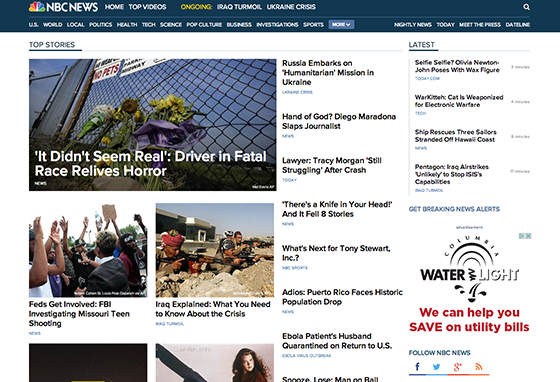Image resolution: width=560 pixels, height=382 pixels.
Task: Select the Politics section
Action: pos(100,25)
